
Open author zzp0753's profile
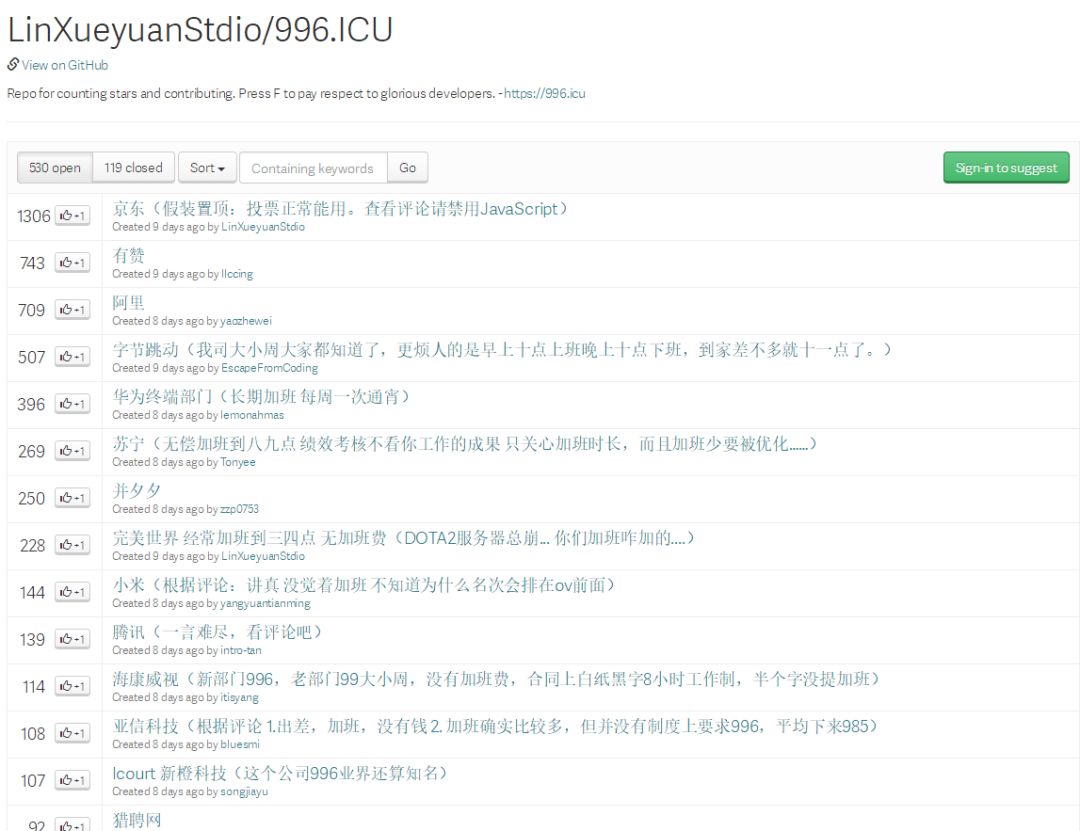coord(240,509)
